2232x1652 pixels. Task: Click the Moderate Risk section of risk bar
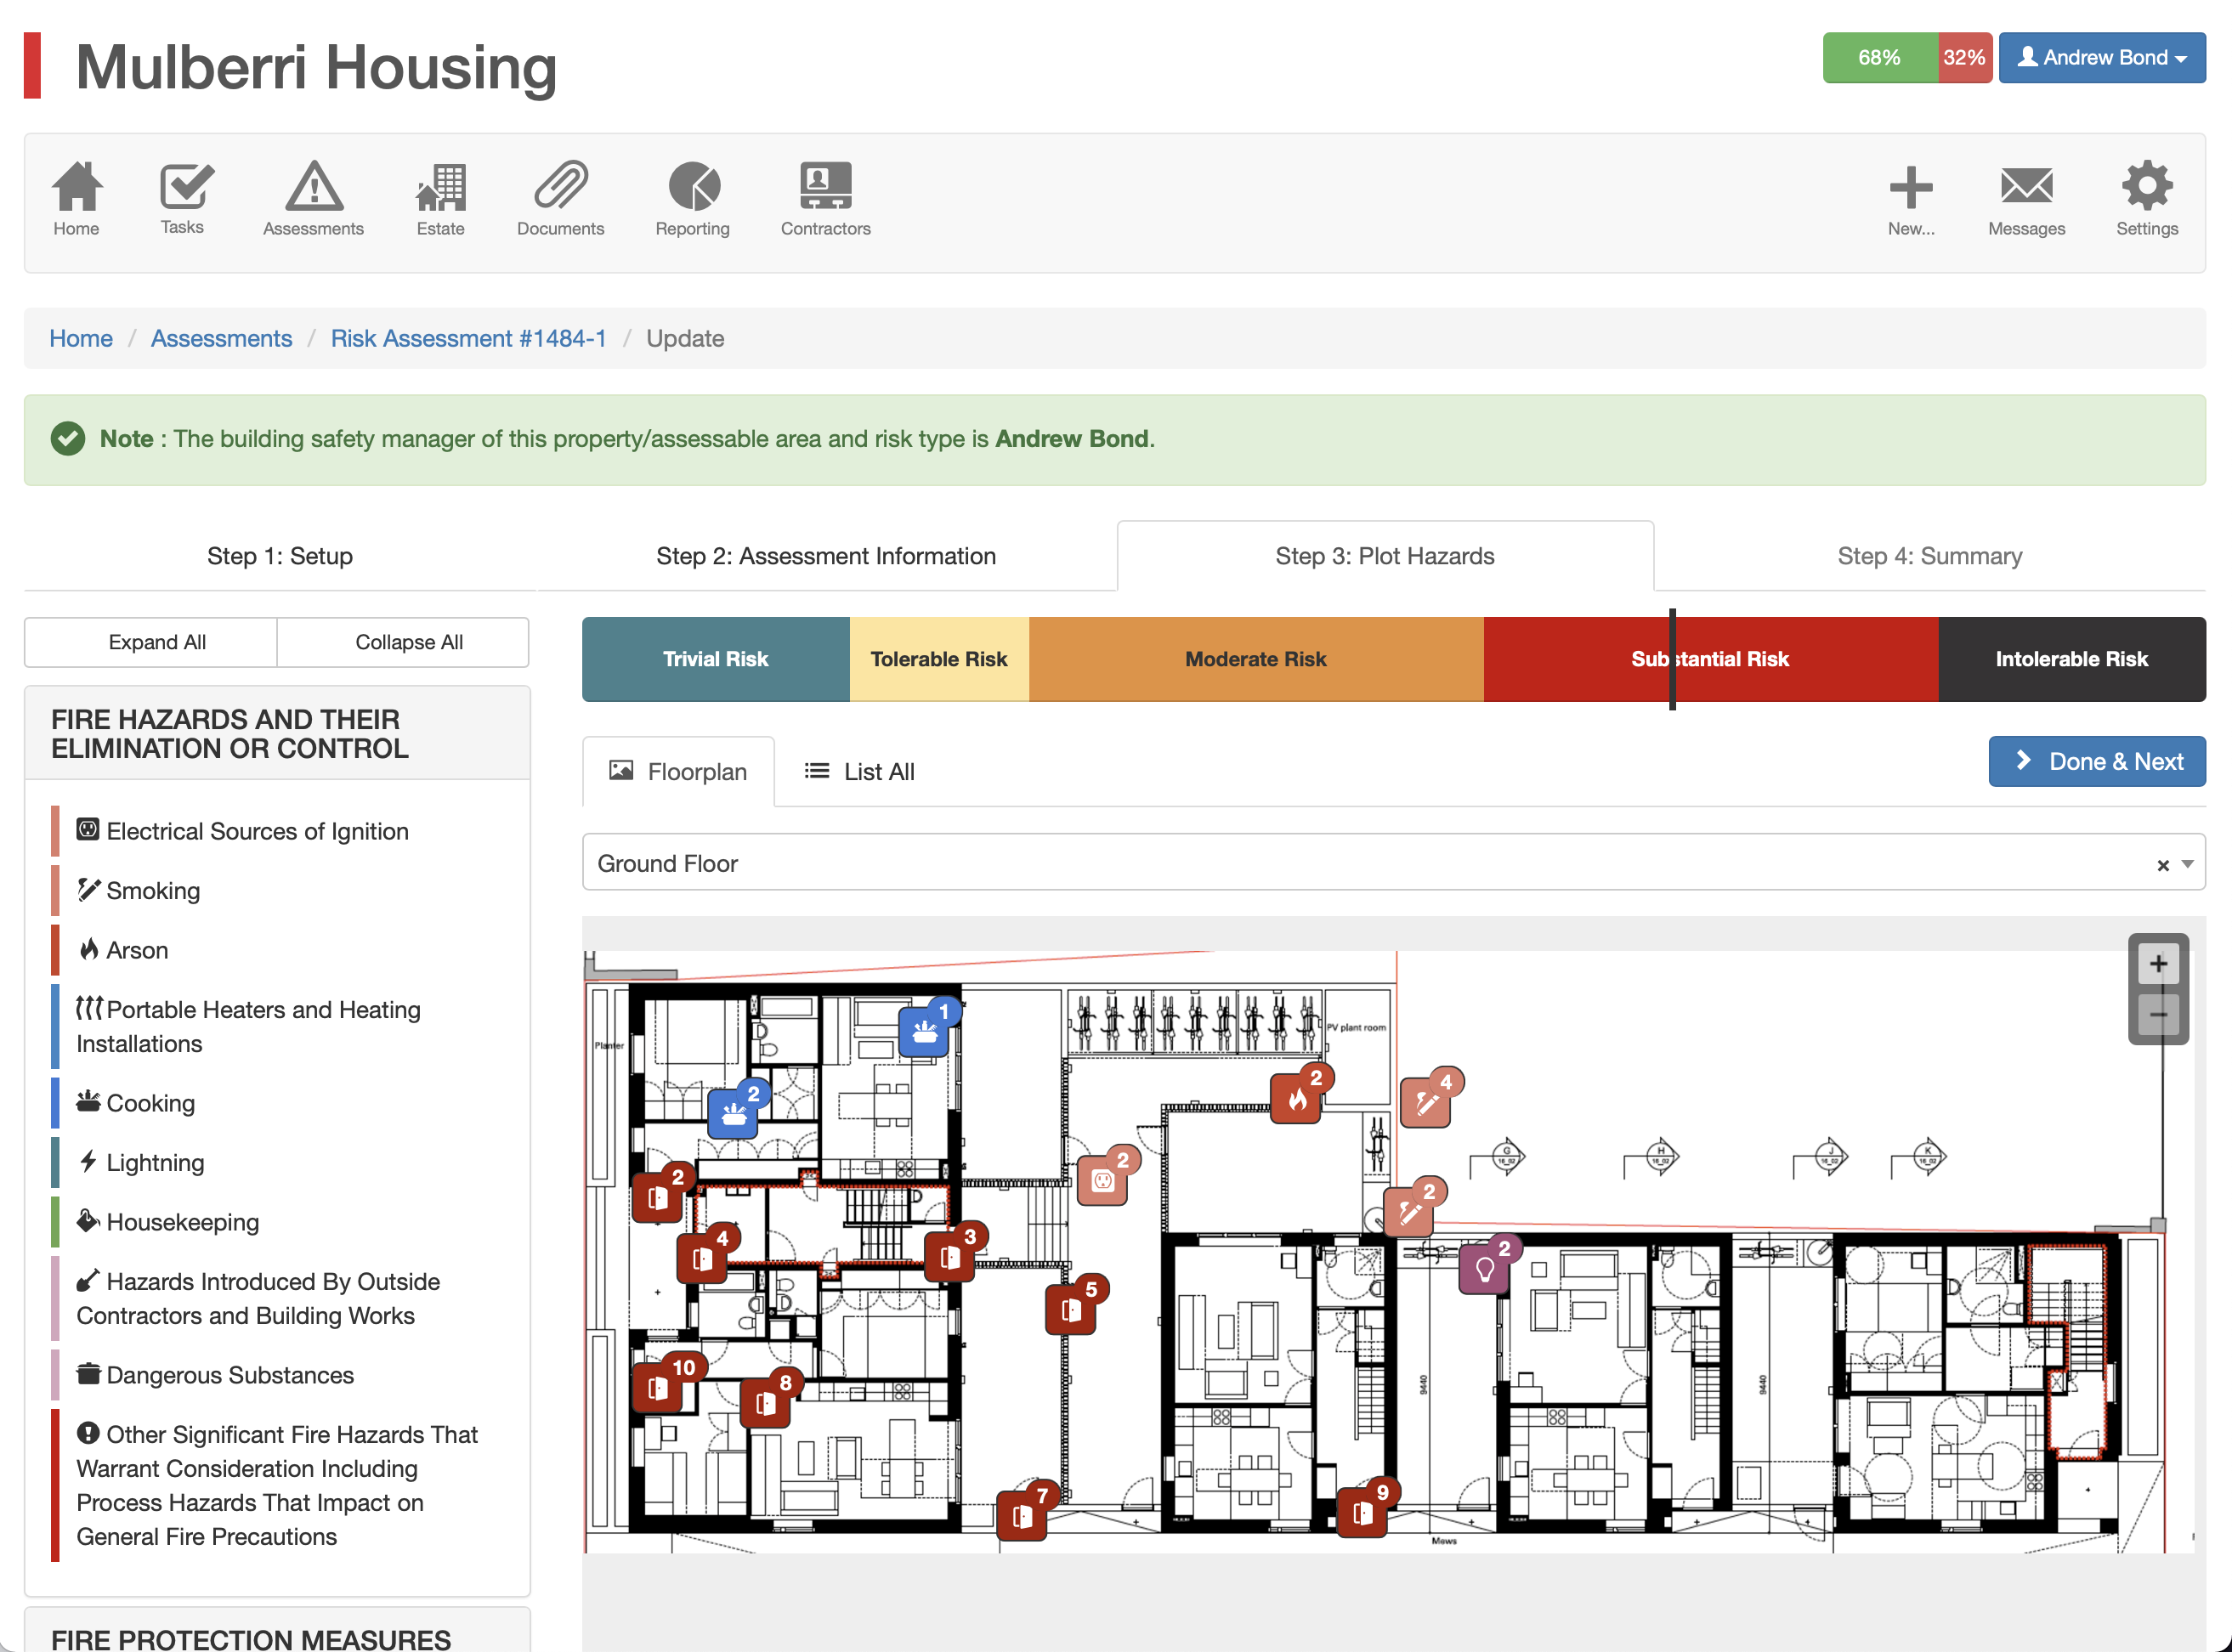(x=1255, y=659)
